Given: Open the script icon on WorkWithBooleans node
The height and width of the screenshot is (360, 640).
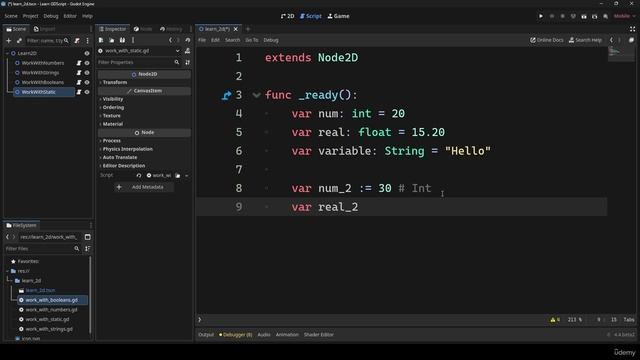Looking at the screenshot, I should click(x=79, y=82).
